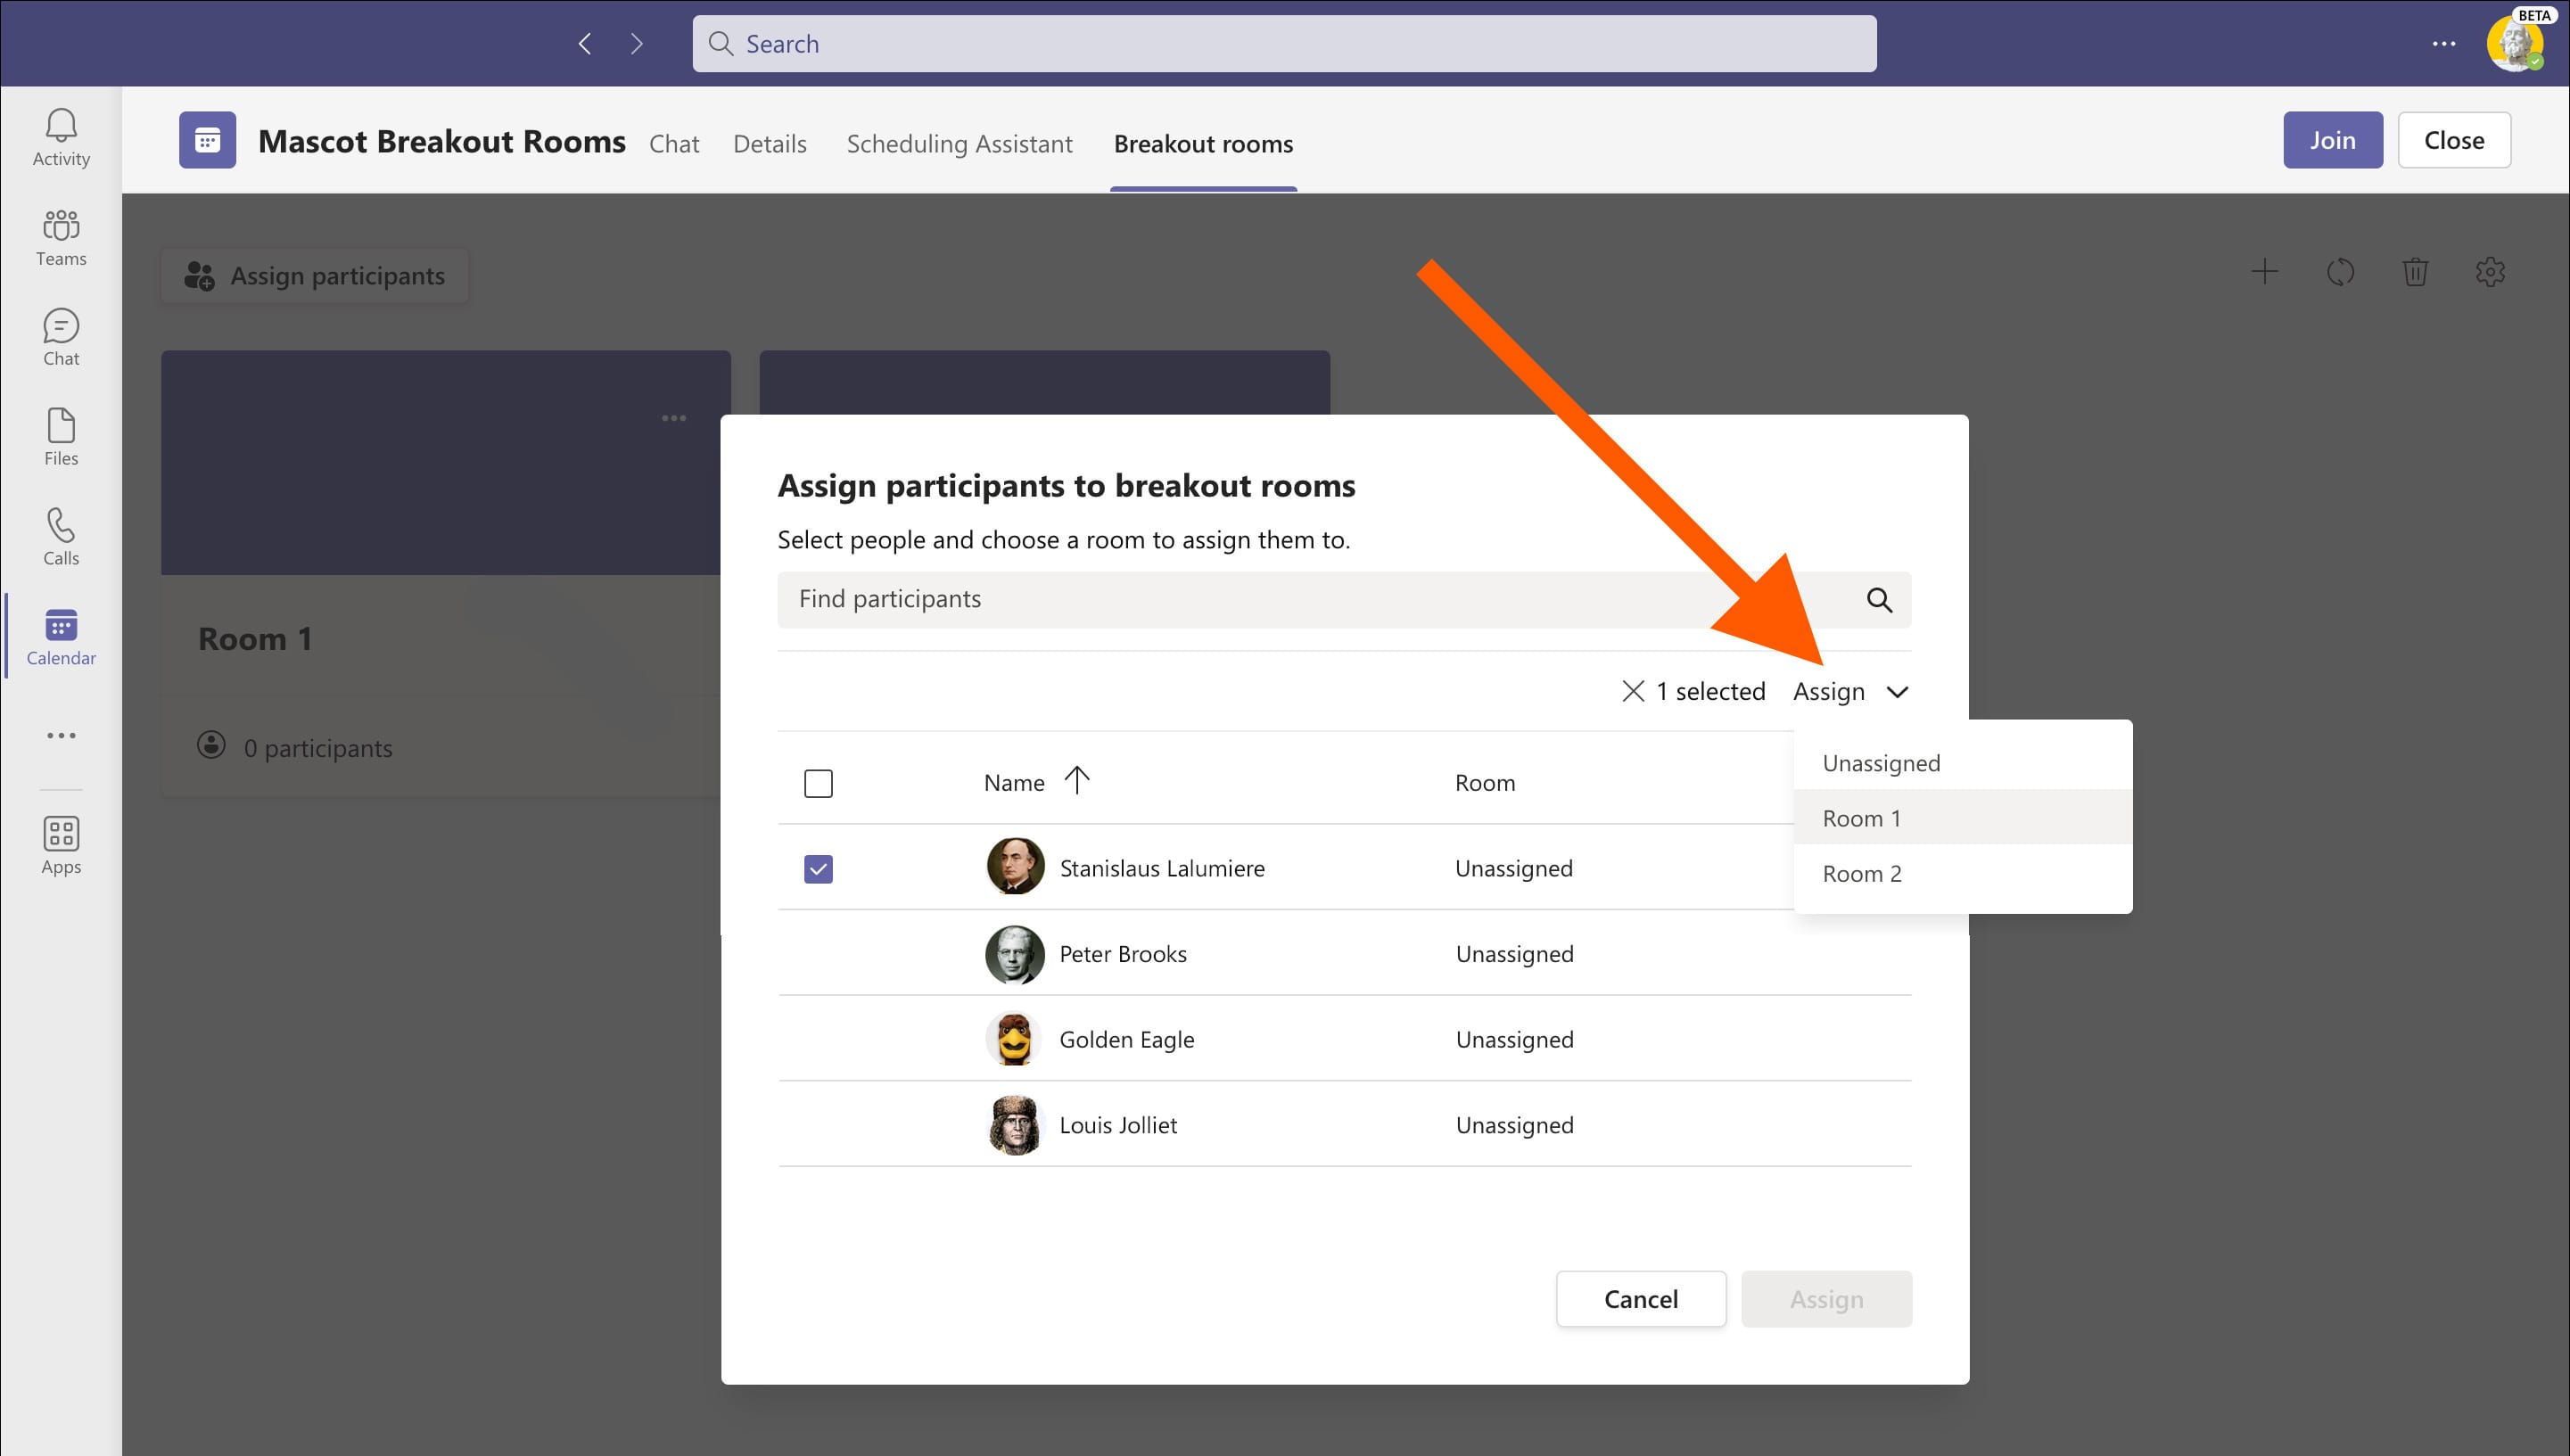Select Unassigned in the dropdown list
The width and height of the screenshot is (2570, 1456).
pyautogui.click(x=1880, y=763)
